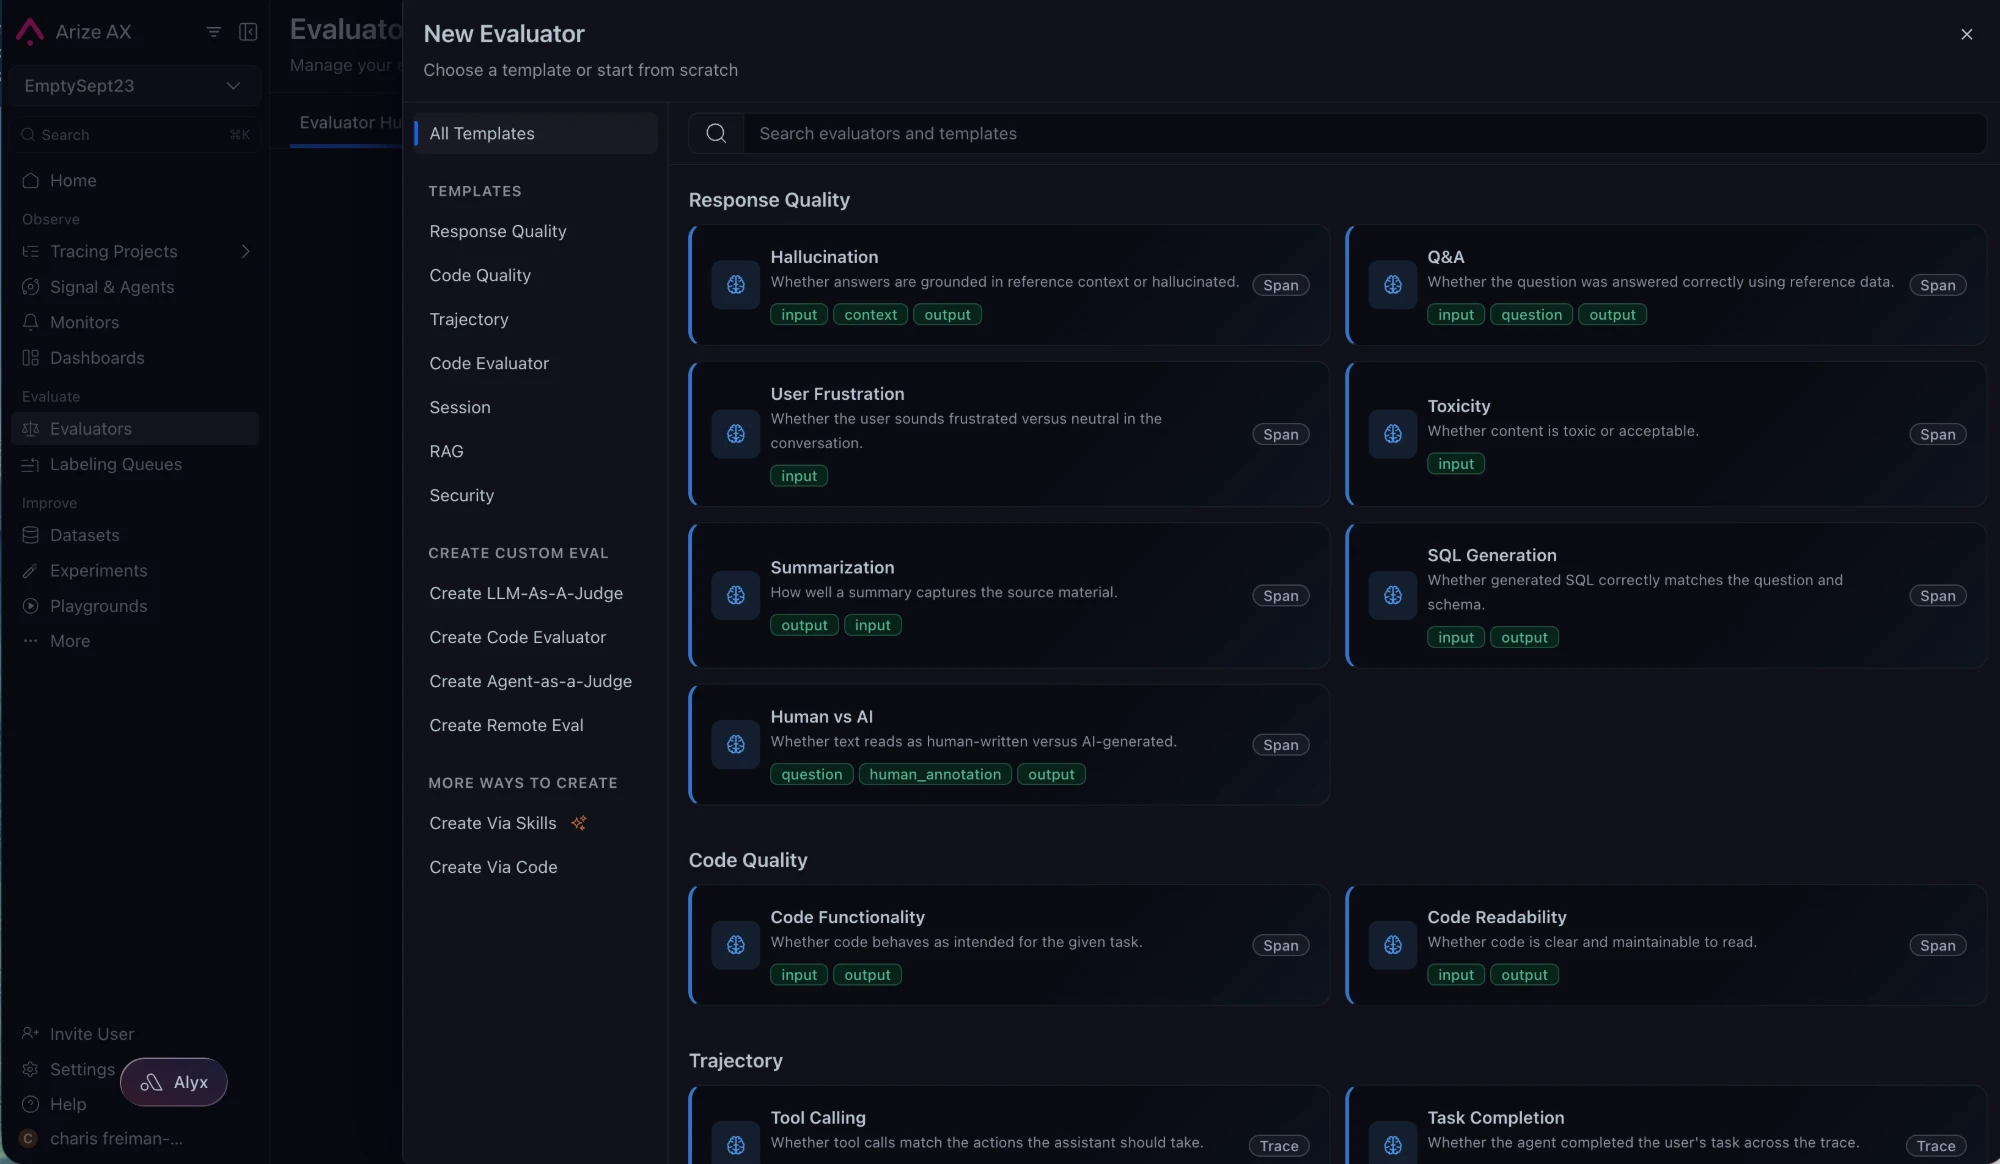This screenshot has width=2000, height=1164.
Task: Click Create Code Evaluator
Action: point(518,637)
